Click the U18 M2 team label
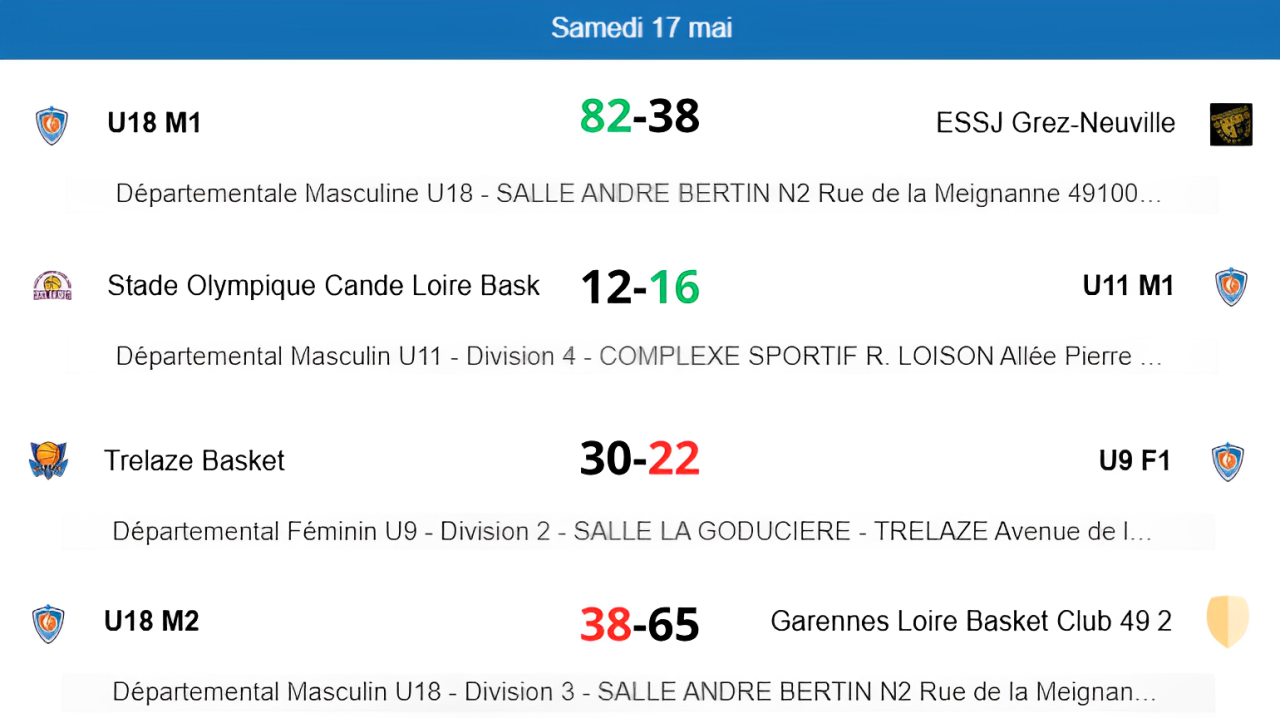1280x718 pixels. coord(152,621)
